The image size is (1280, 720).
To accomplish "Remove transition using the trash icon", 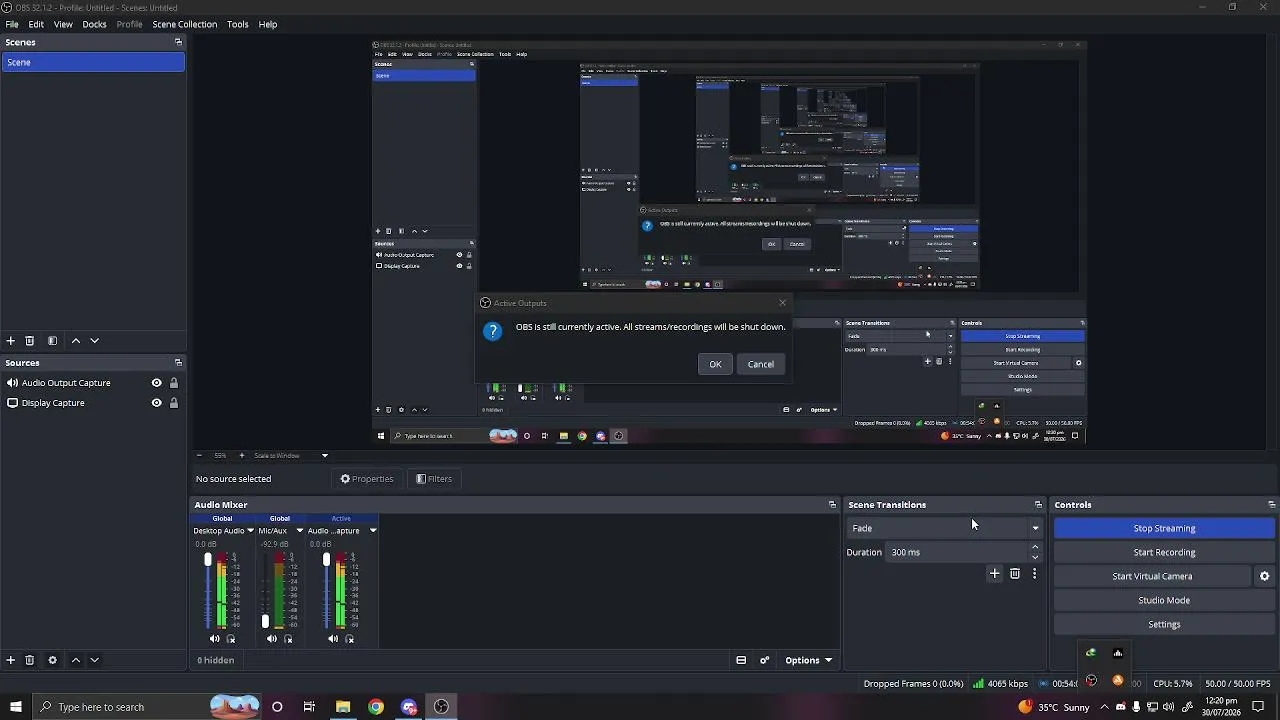I will (x=1015, y=574).
